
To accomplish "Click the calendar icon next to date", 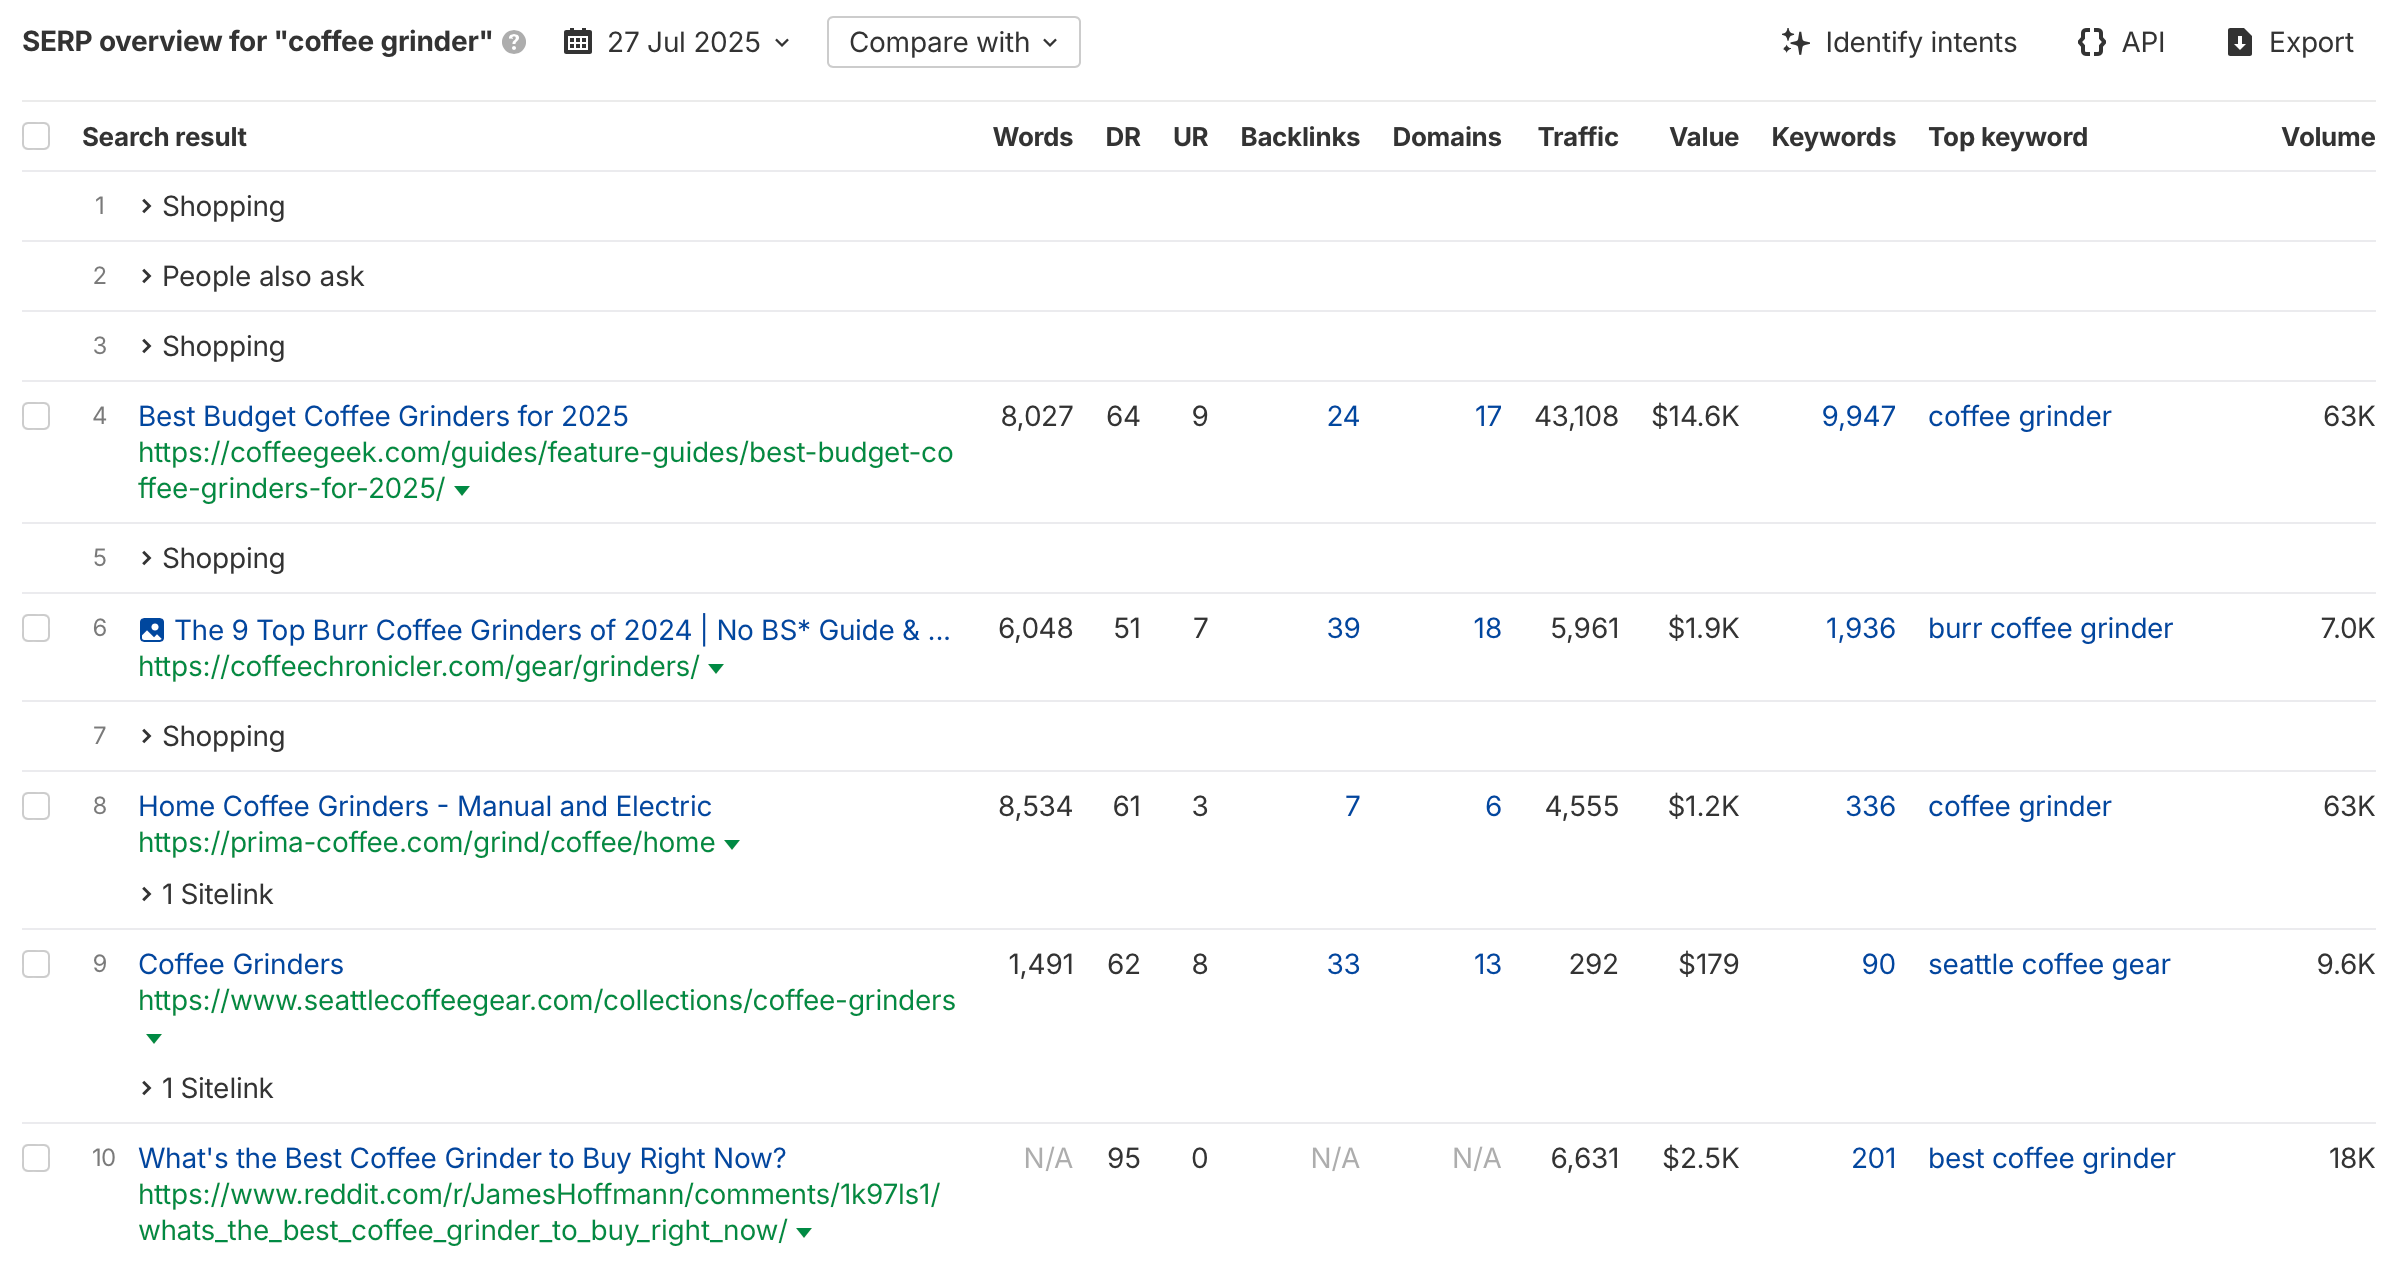I will pos(578,42).
